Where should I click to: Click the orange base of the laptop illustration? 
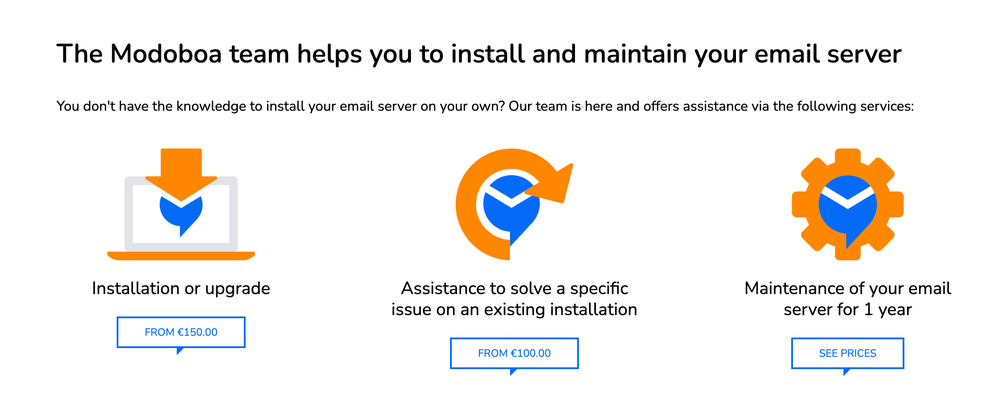pos(181,256)
